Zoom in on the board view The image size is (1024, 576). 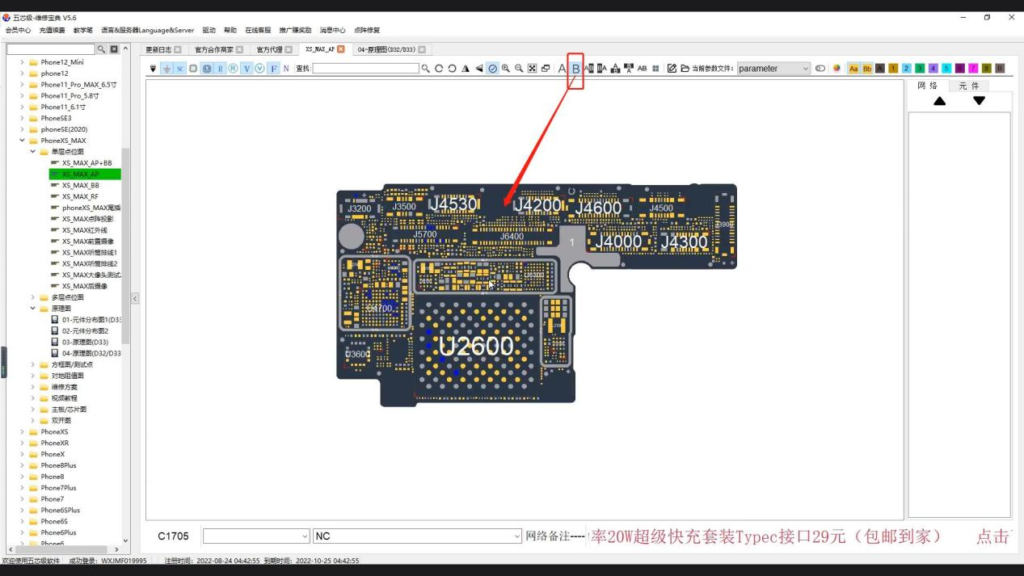505,69
